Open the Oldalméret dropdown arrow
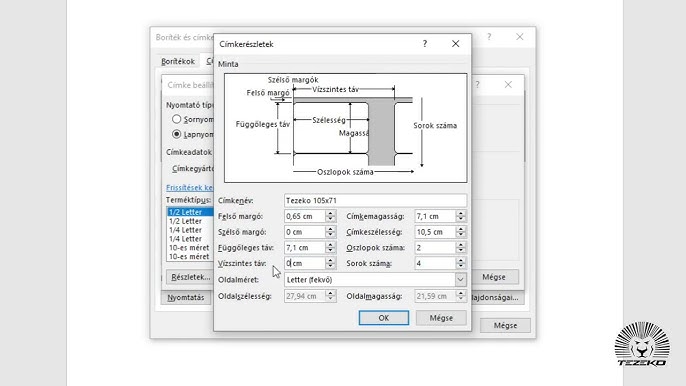Screen dimensions: 686x386 pos(461,280)
